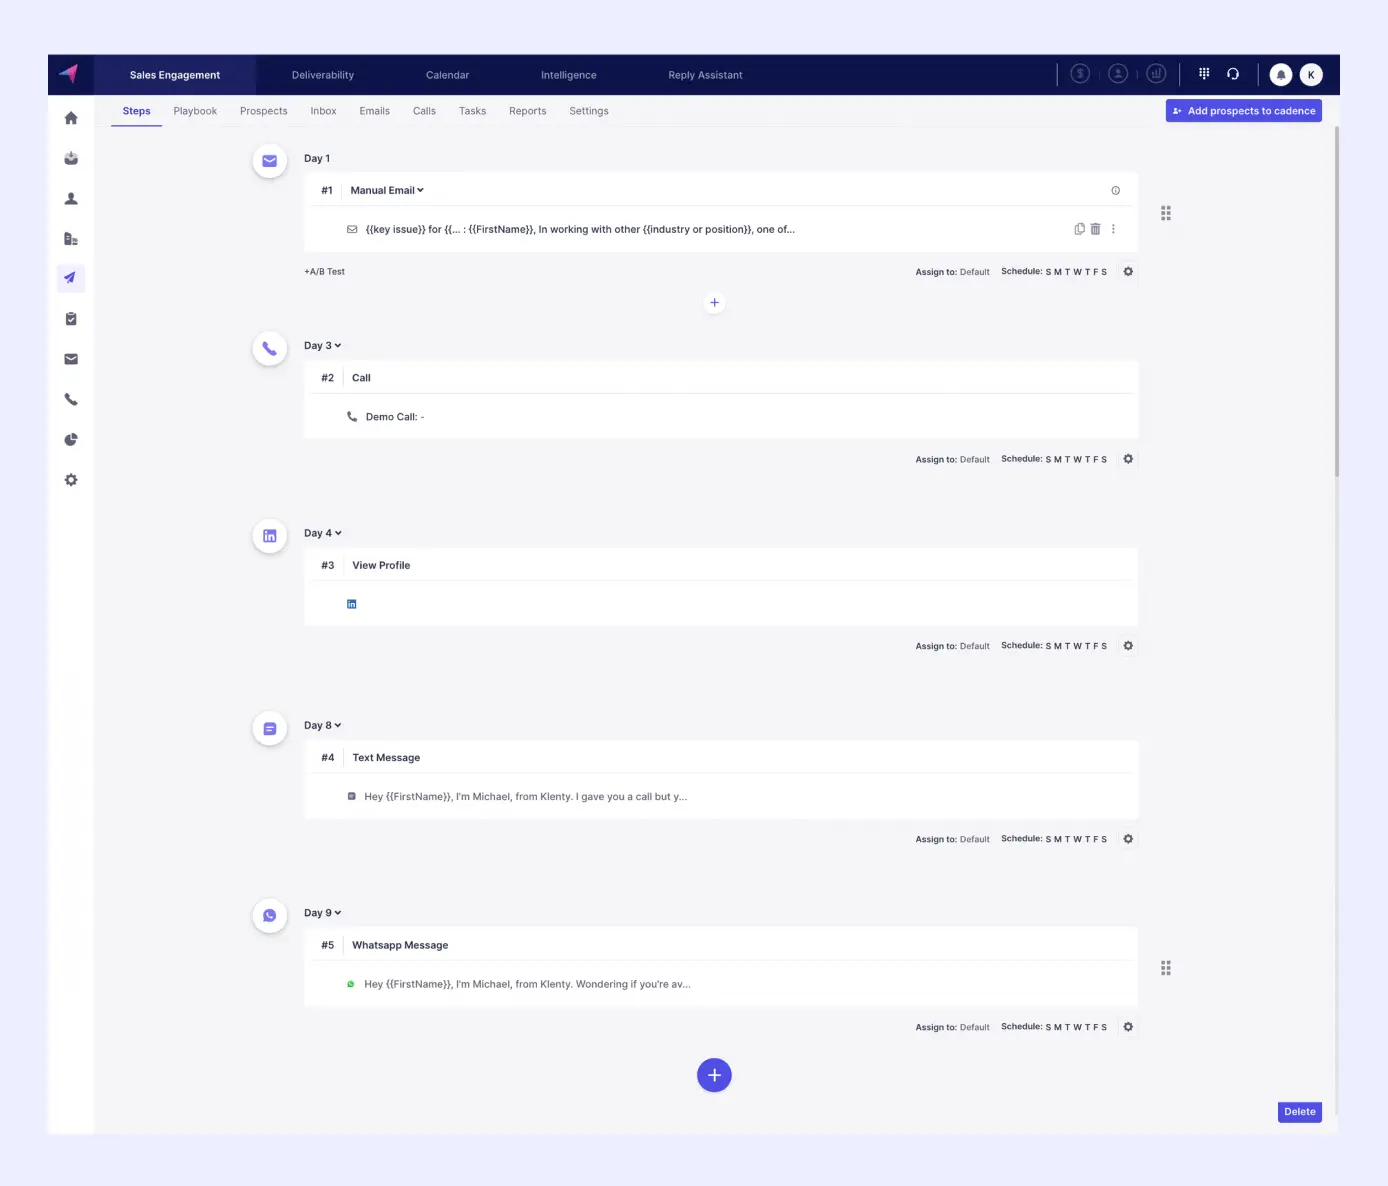This screenshot has width=1388, height=1186.
Task: Click the notification bell icon
Action: point(1280,75)
